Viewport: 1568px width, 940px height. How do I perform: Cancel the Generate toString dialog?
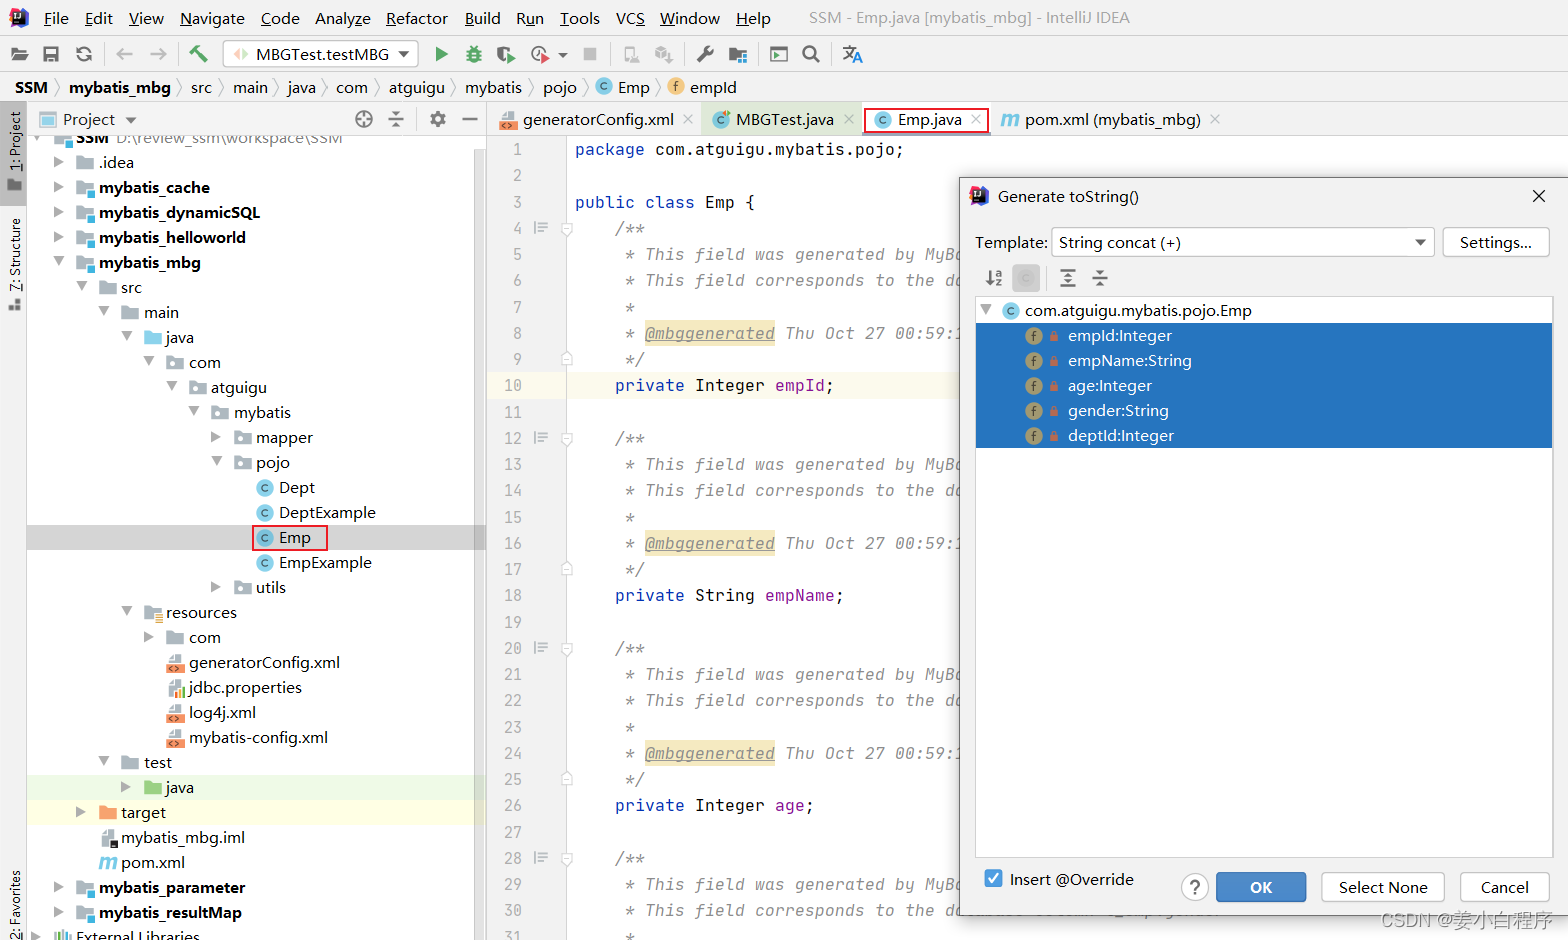tap(1504, 887)
